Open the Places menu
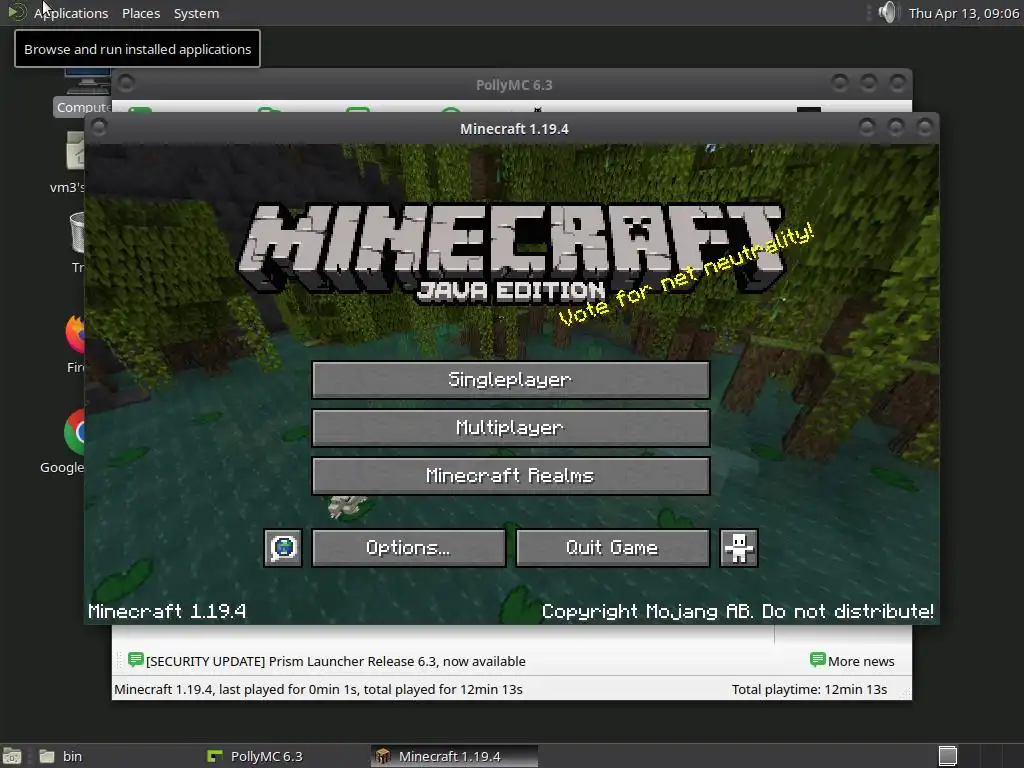The image size is (1024, 768). (x=141, y=13)
